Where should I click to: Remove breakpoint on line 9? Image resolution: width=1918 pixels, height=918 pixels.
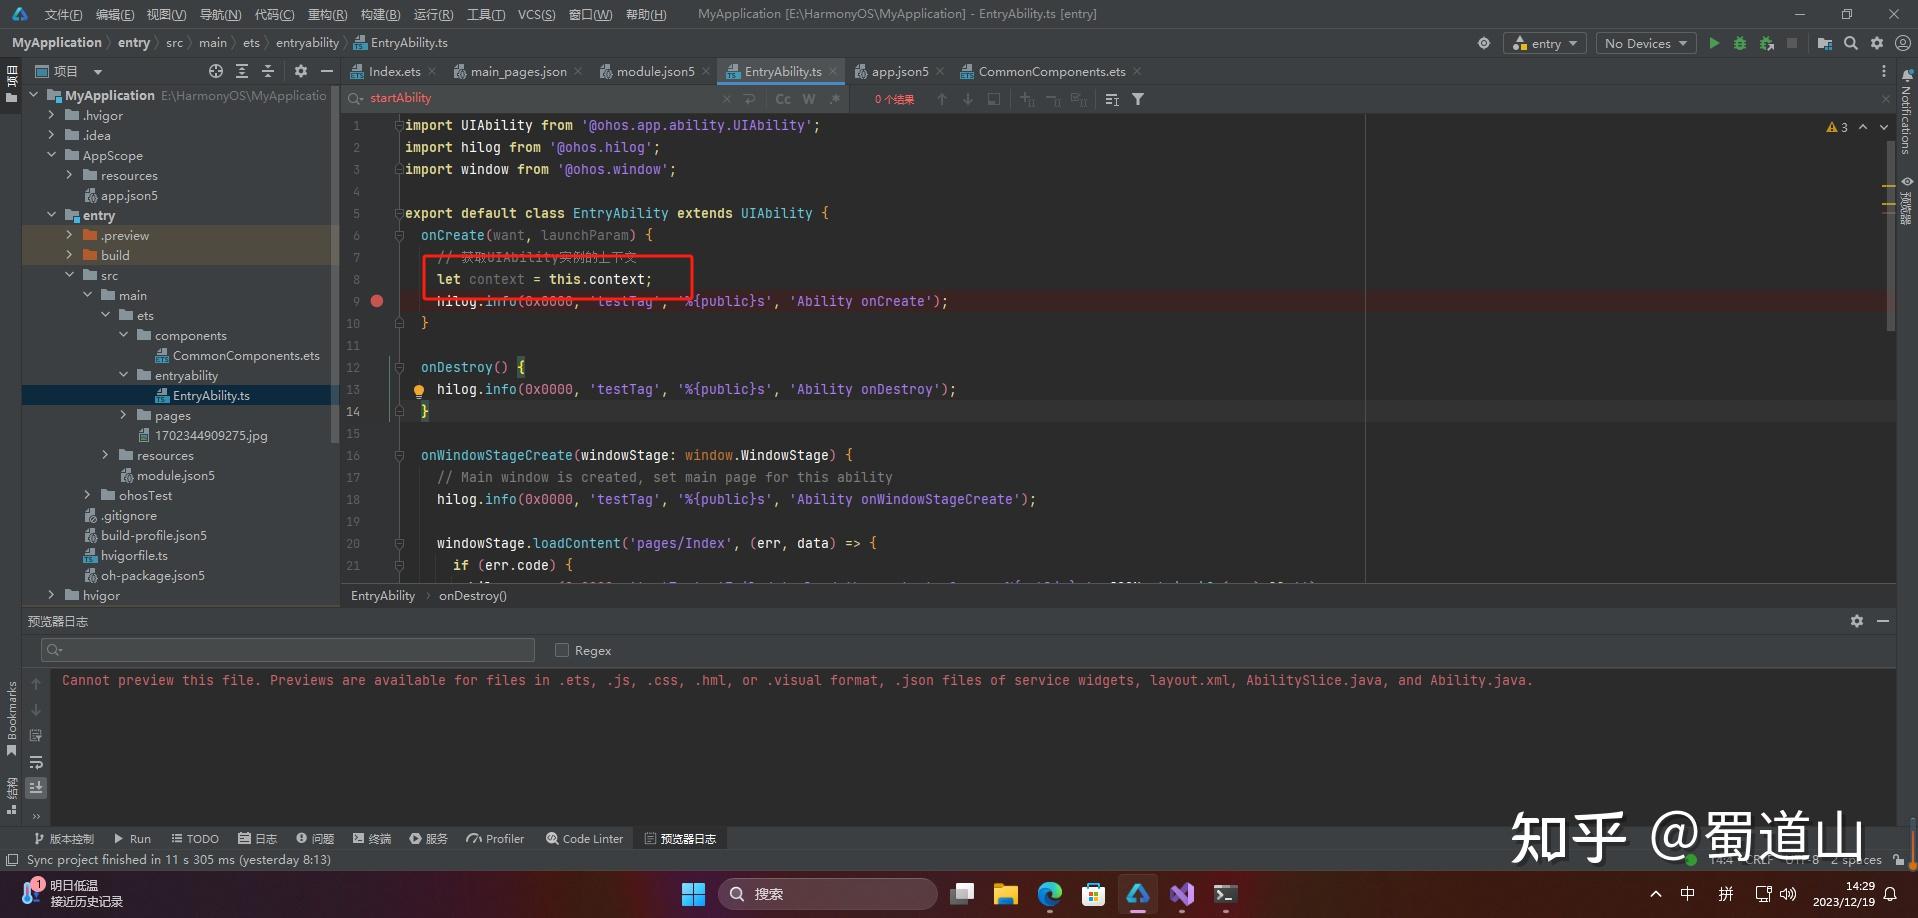pyautogui.click(x=377, y=301)
